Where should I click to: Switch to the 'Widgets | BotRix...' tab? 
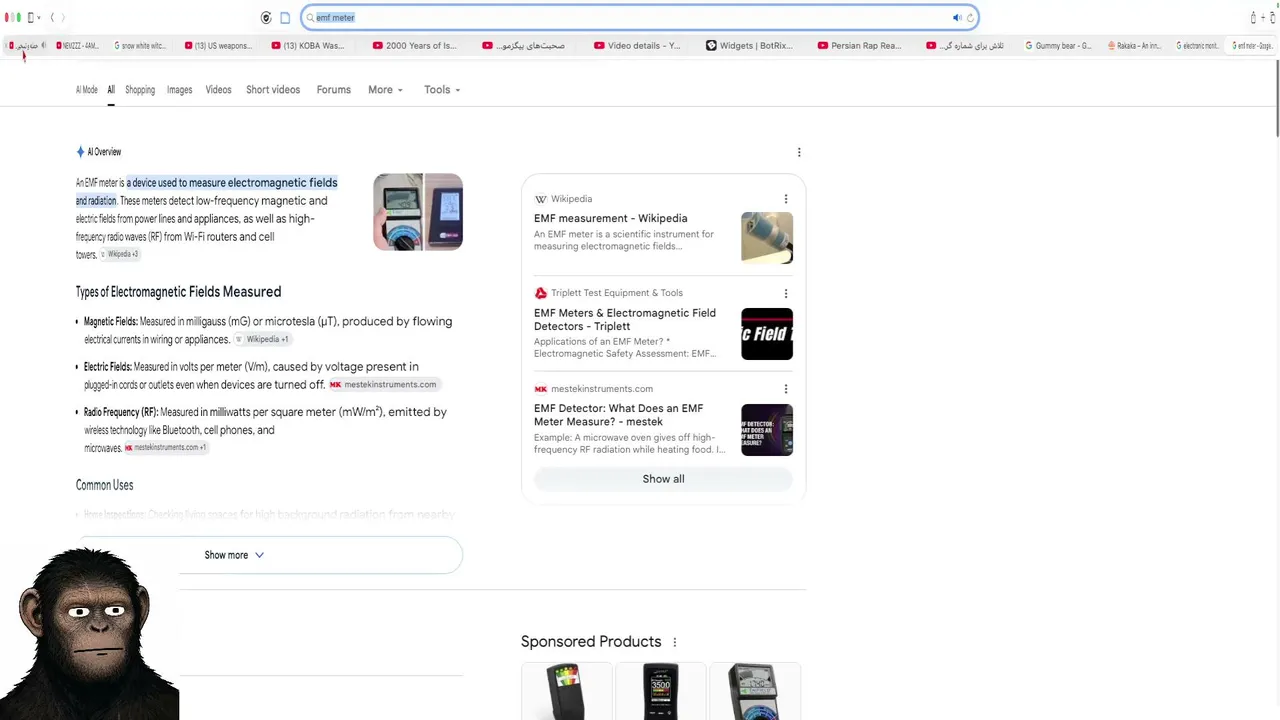749,45
